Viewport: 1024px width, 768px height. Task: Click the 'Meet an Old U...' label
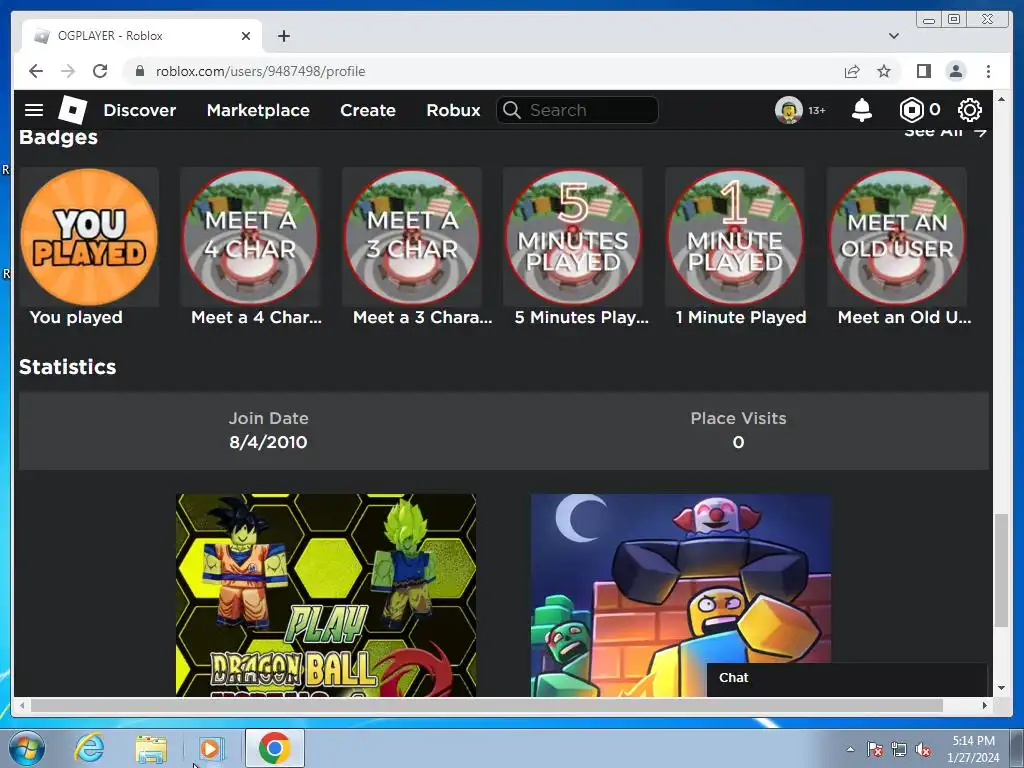tap(904, 317)
